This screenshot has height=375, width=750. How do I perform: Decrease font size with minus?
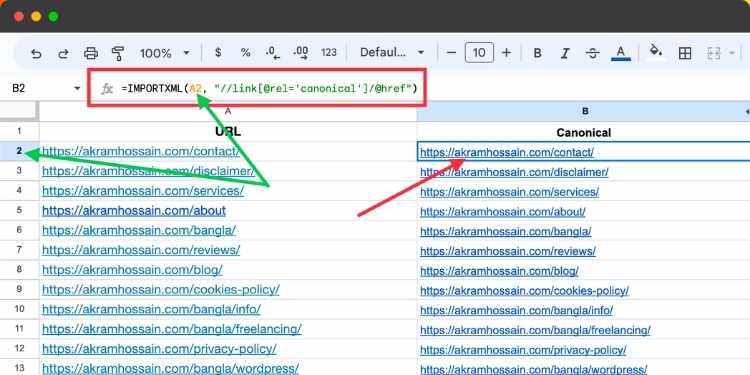coord(451,53)
